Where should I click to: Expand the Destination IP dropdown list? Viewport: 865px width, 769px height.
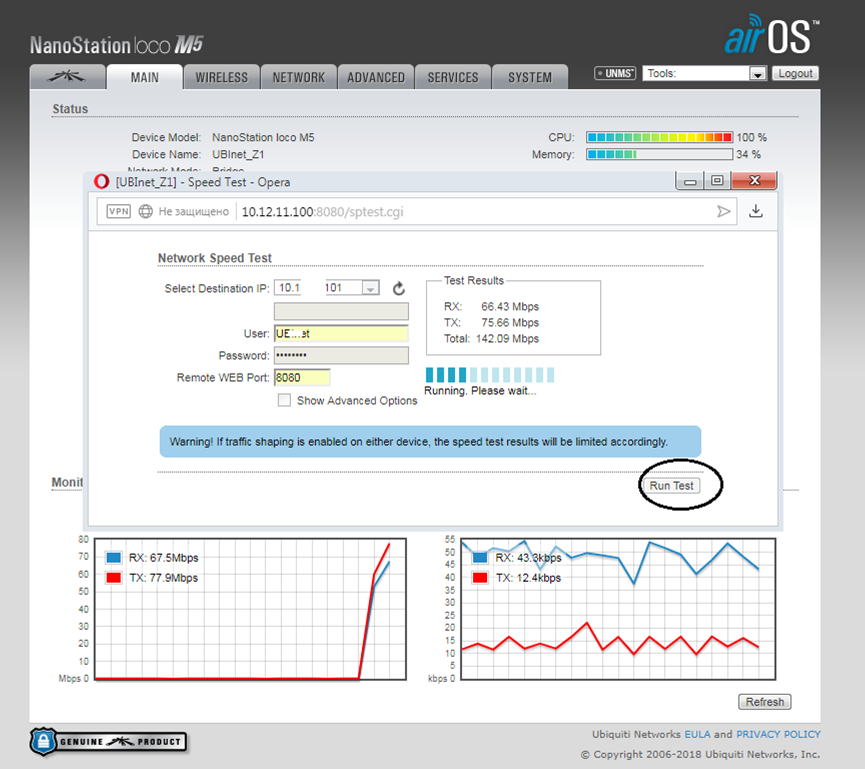click(x=369, y=288)
